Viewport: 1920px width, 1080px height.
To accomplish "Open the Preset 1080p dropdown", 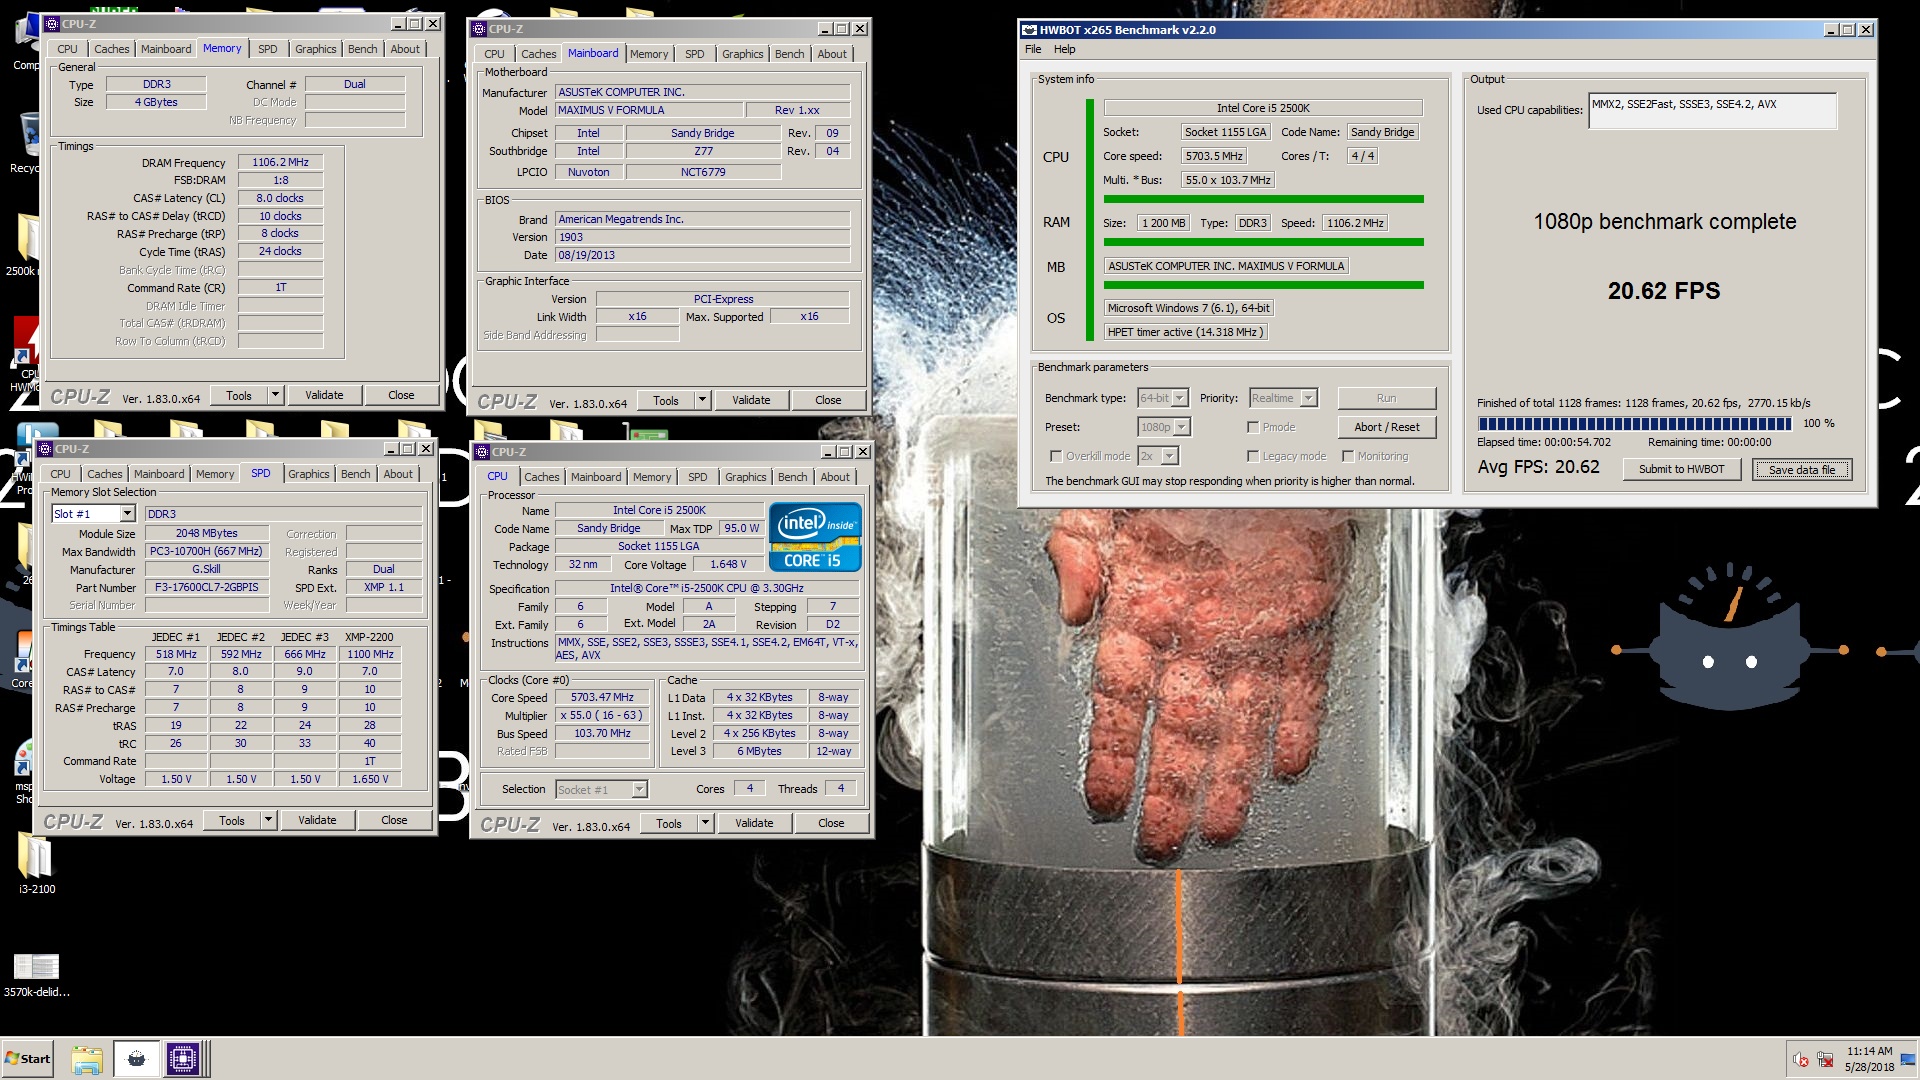I will tap(1182, 427).
